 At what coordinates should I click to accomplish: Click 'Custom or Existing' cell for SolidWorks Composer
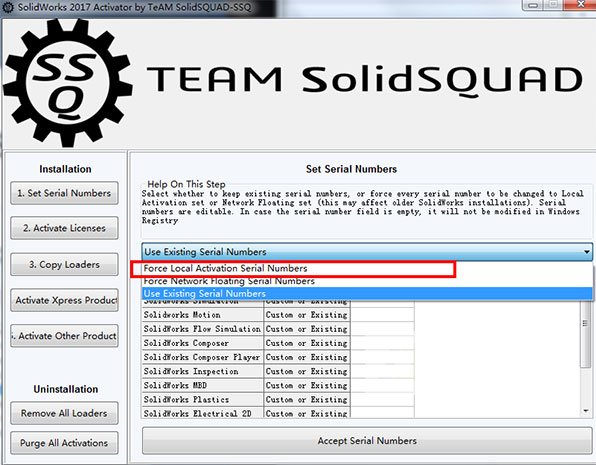tap(307, 343)
